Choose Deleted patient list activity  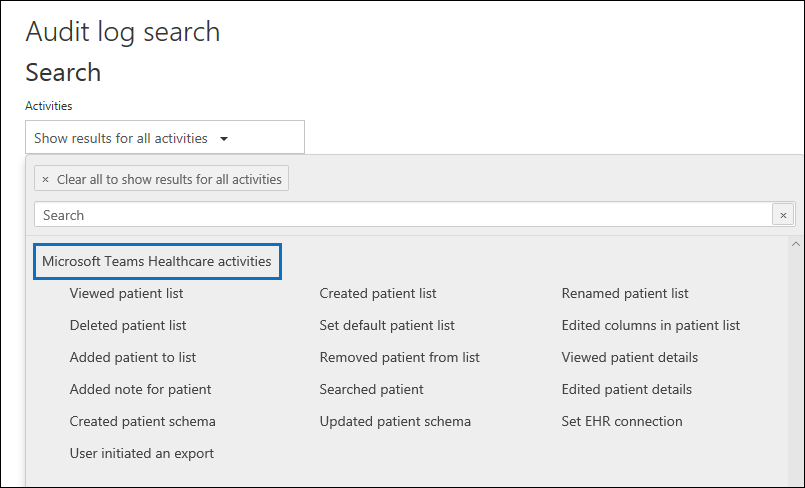128,325
